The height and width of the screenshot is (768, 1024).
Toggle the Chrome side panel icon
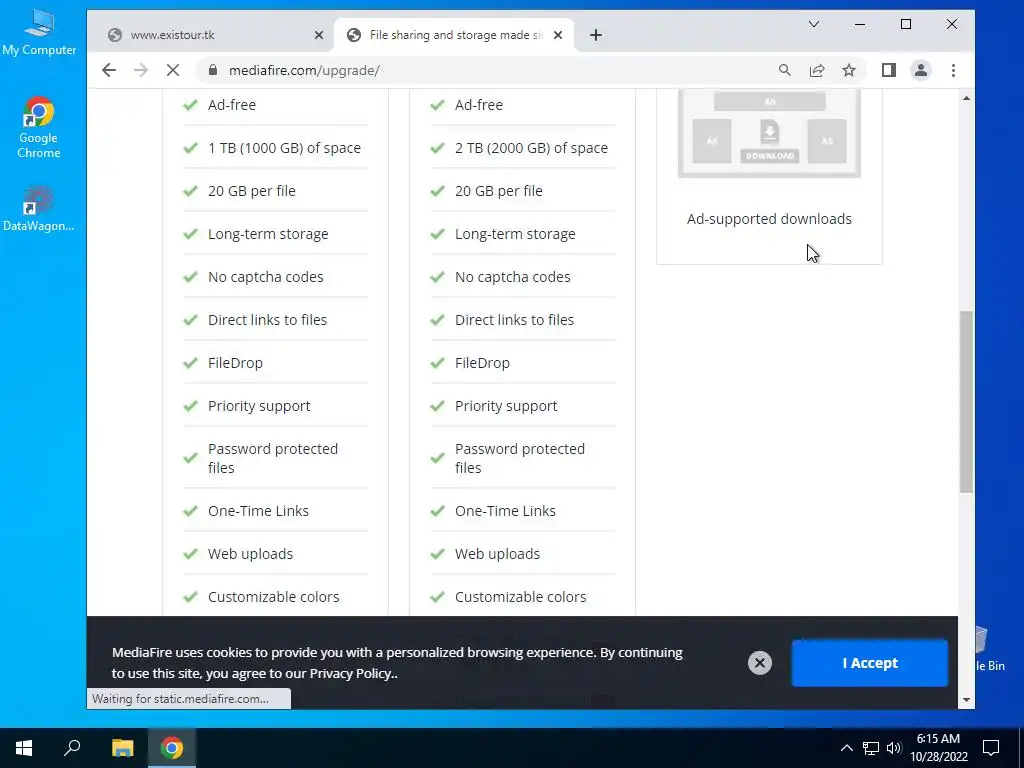point(888,71)
